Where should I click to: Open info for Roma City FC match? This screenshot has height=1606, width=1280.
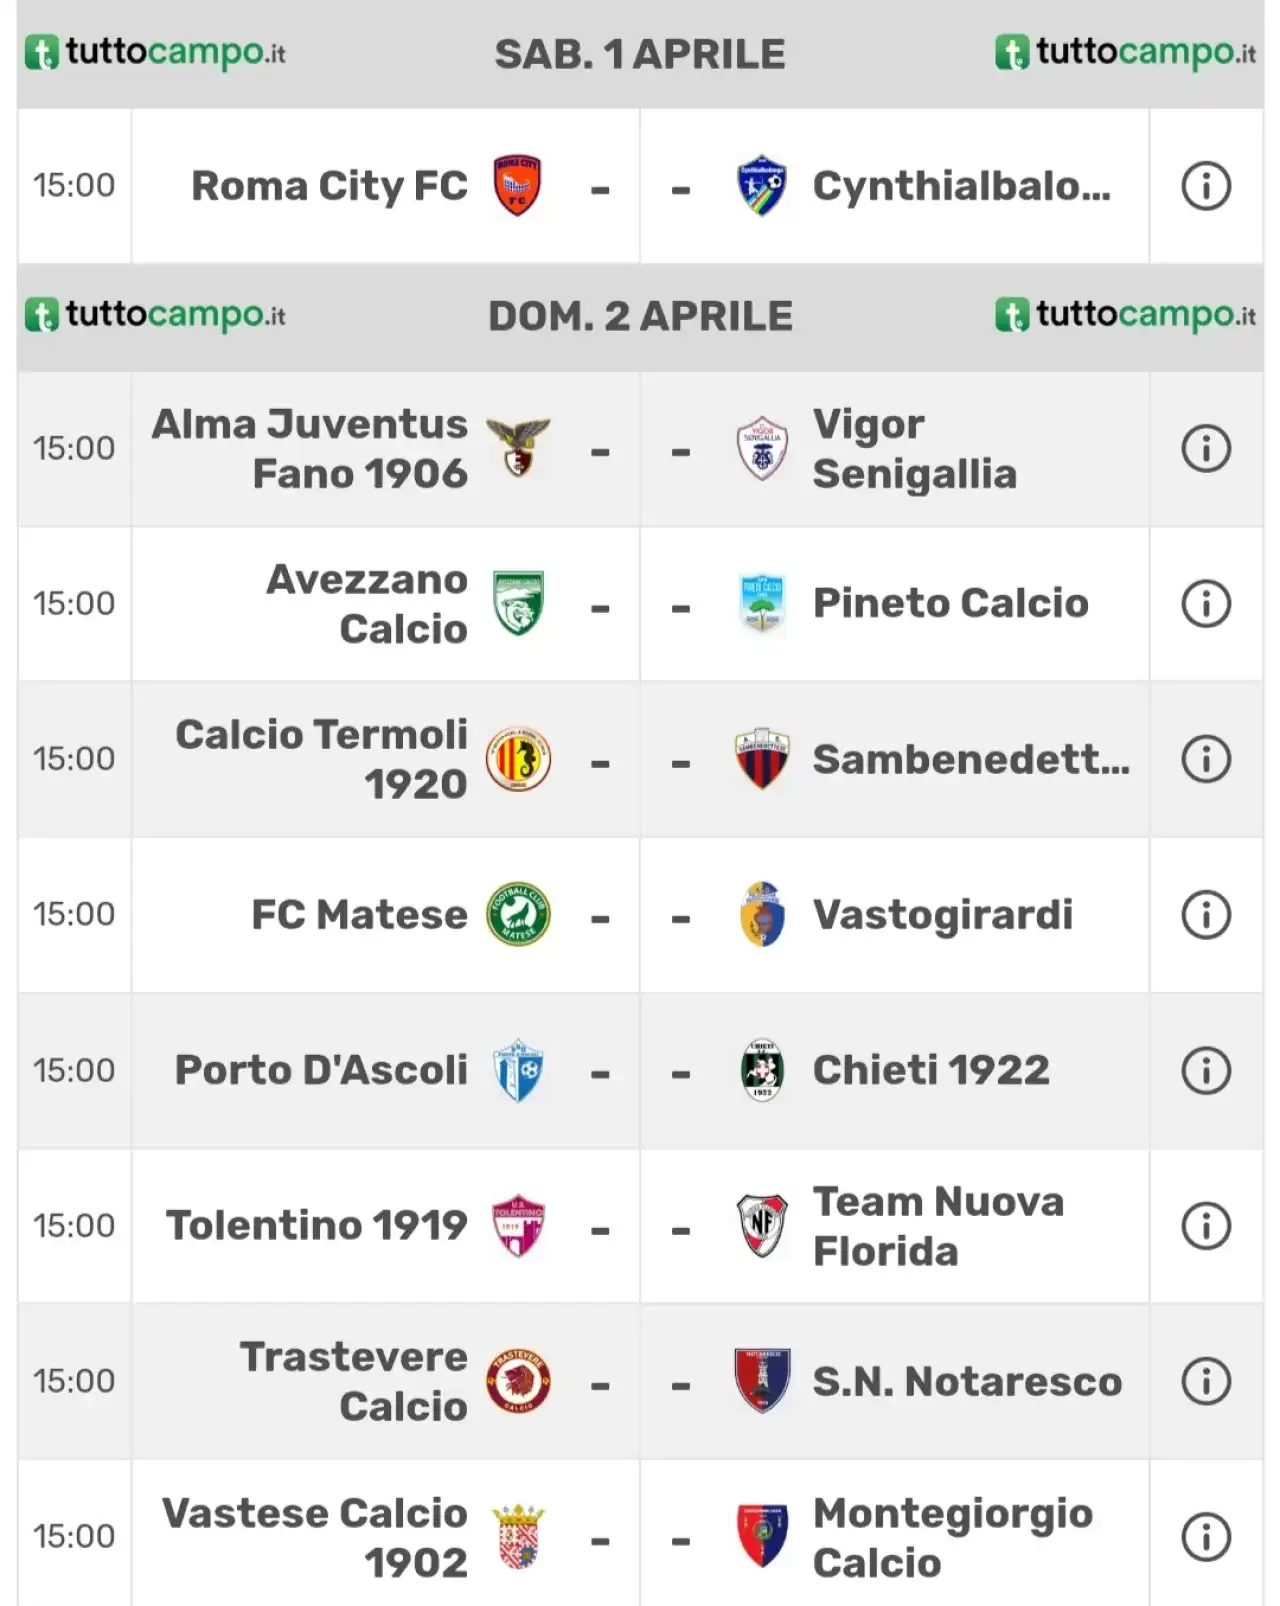(x=1206, y=186)
